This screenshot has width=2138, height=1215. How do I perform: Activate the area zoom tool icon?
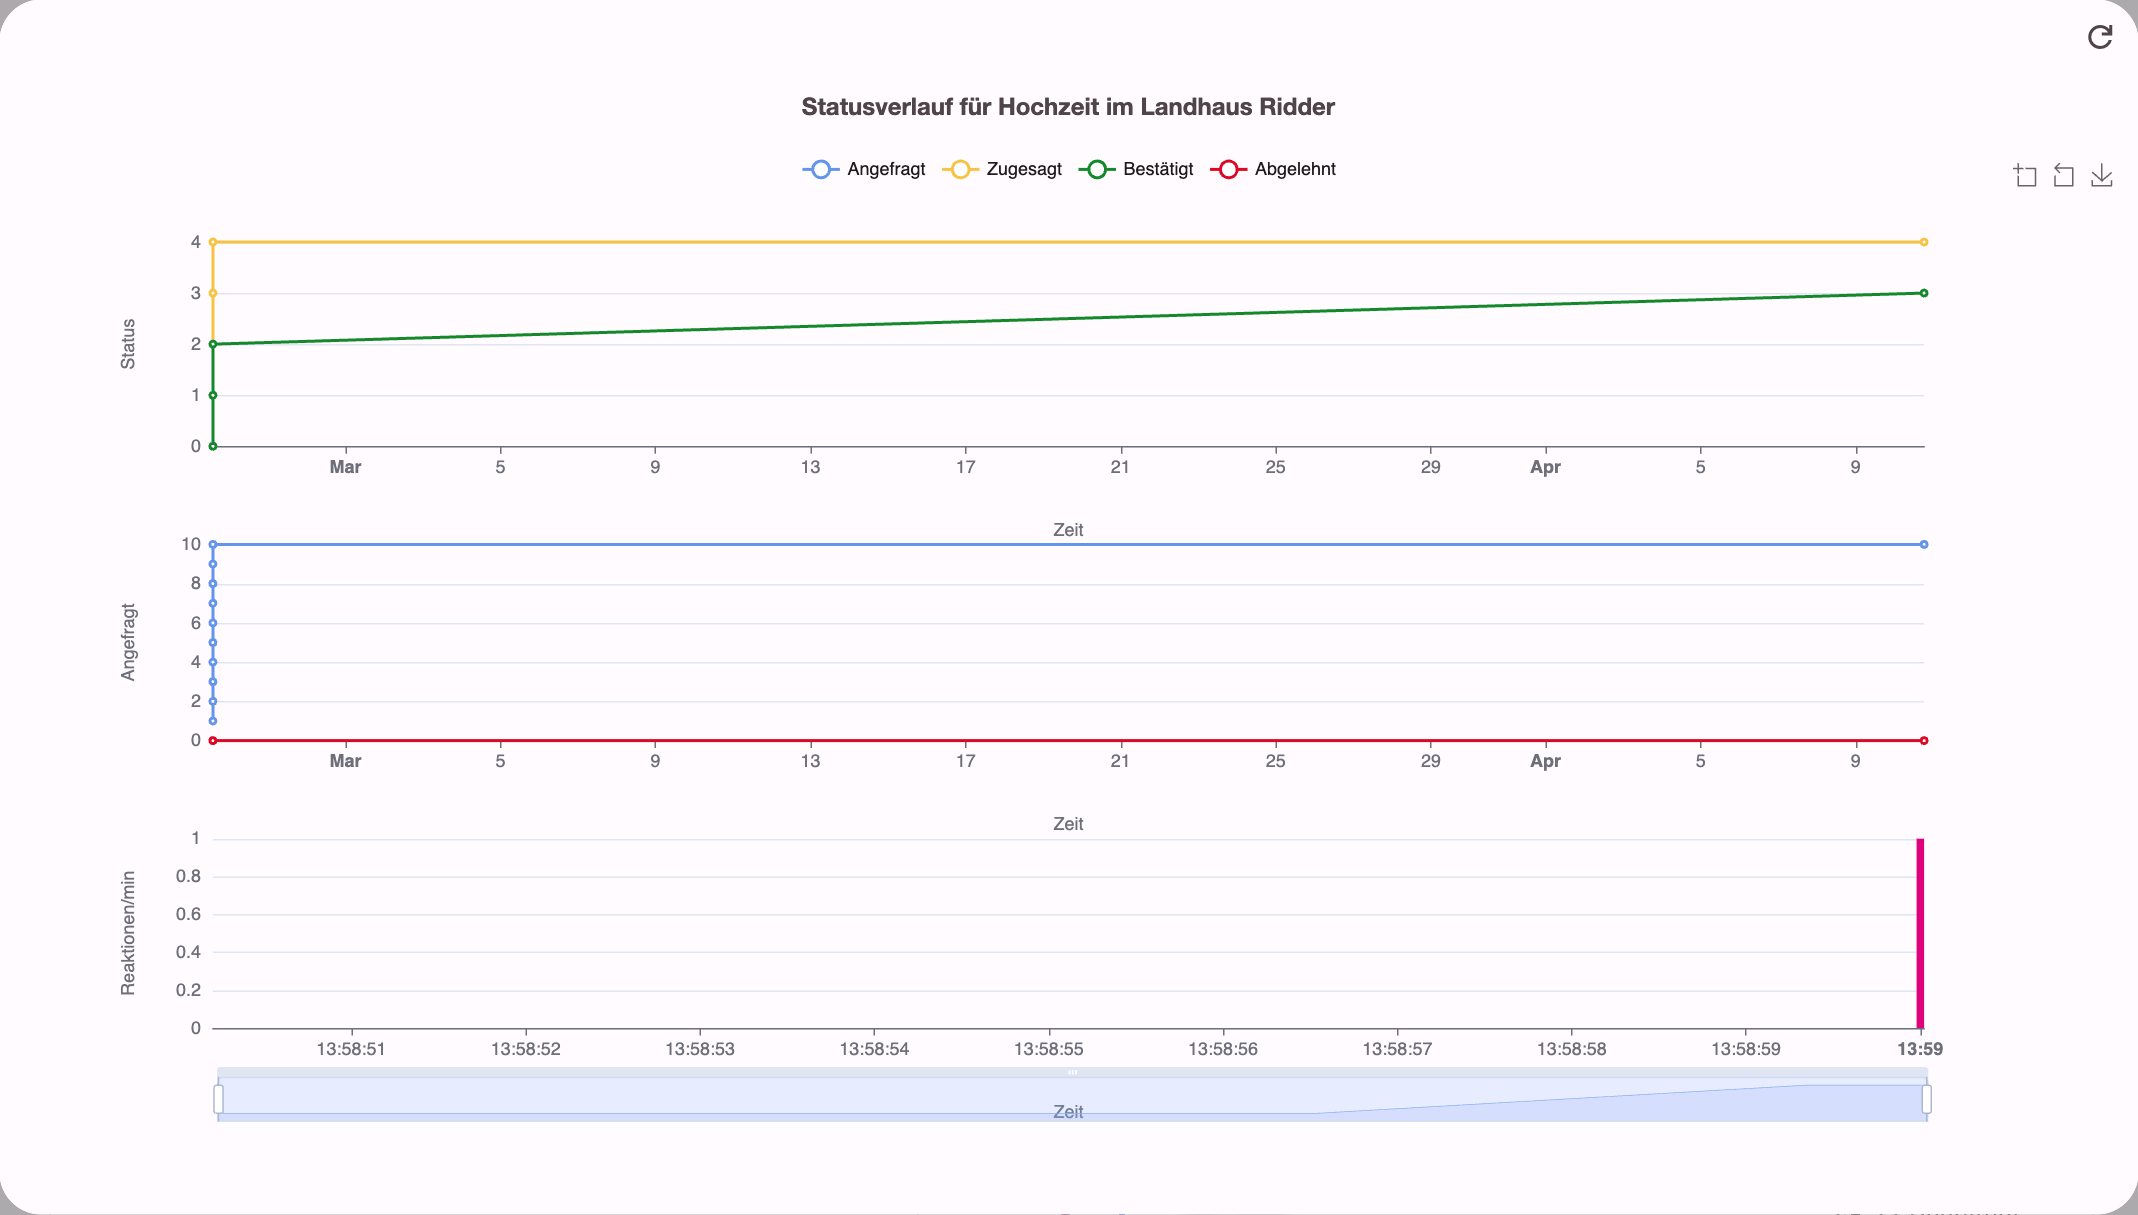[x=2025, y=176]
